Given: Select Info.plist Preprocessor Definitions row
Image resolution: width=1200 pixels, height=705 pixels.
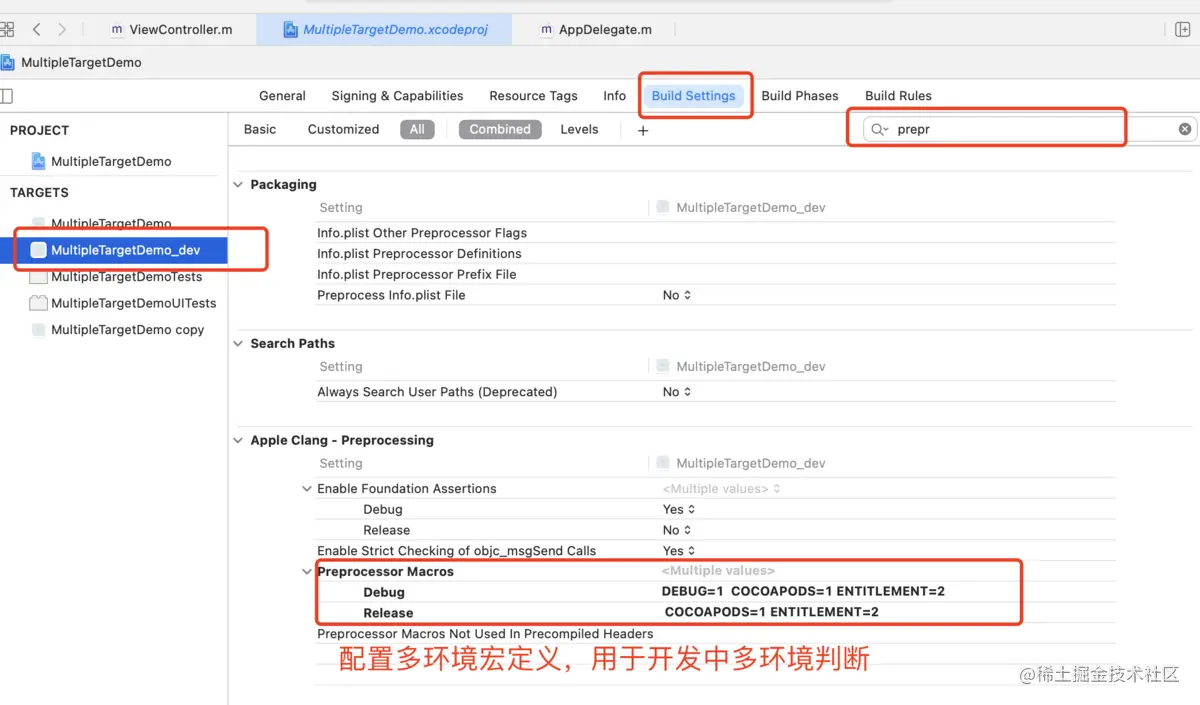Looking at the screenshot, I should 715,254.
